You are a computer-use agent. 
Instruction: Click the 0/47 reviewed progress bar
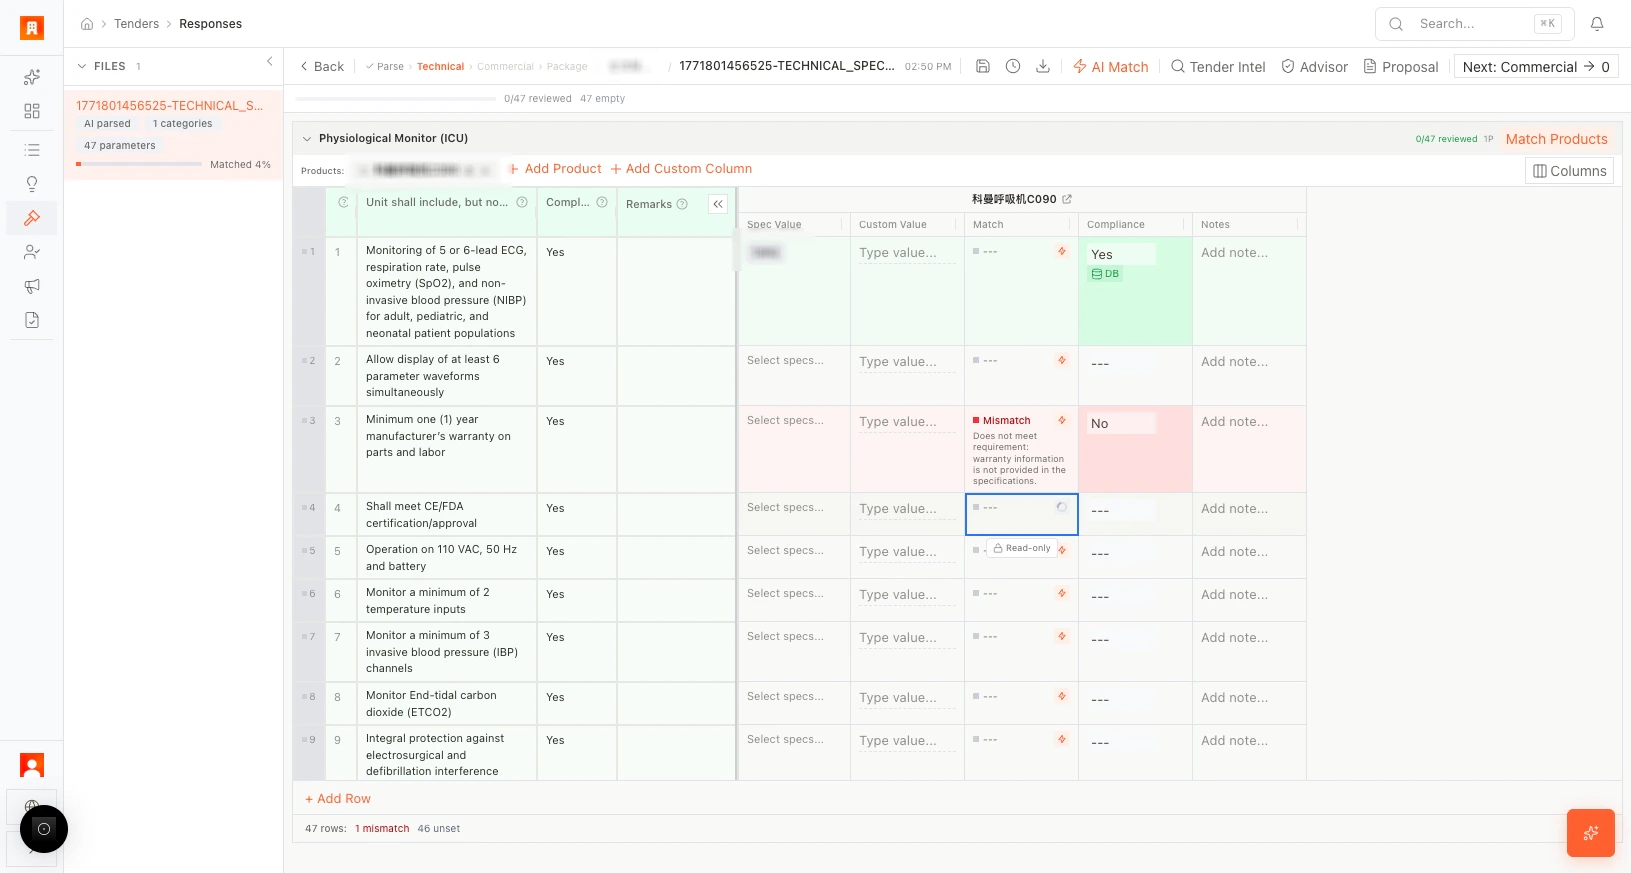point(396,99)
